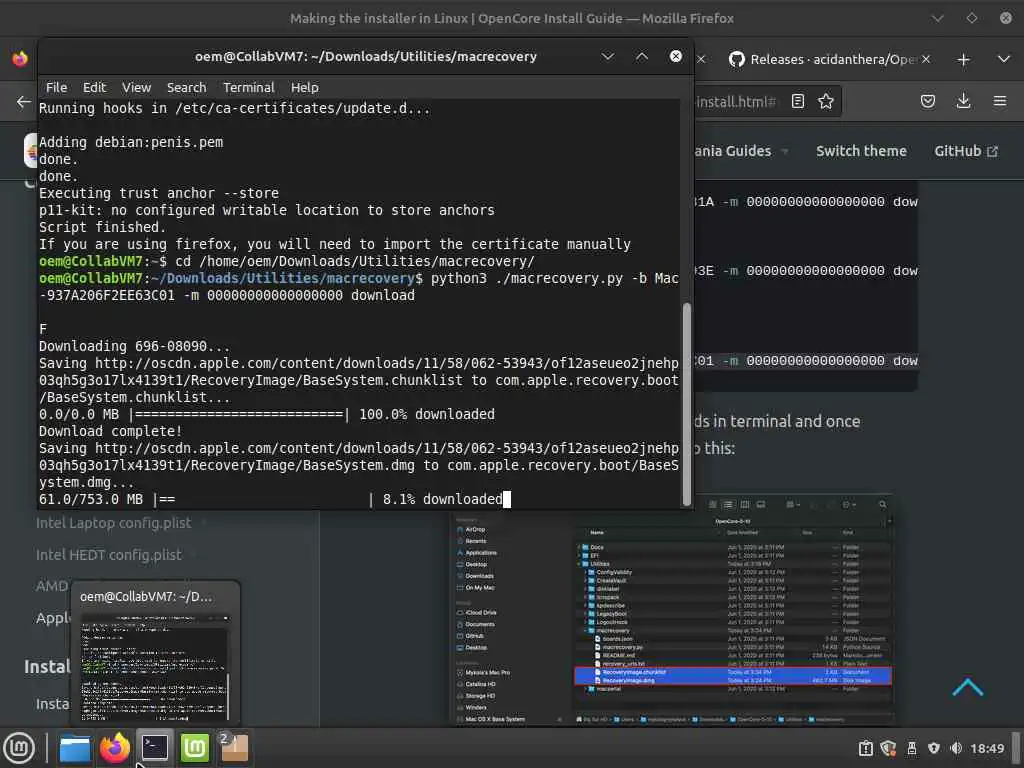
Task: List all Firefox tabs dropdown
Action: [x=1004, y=59]
